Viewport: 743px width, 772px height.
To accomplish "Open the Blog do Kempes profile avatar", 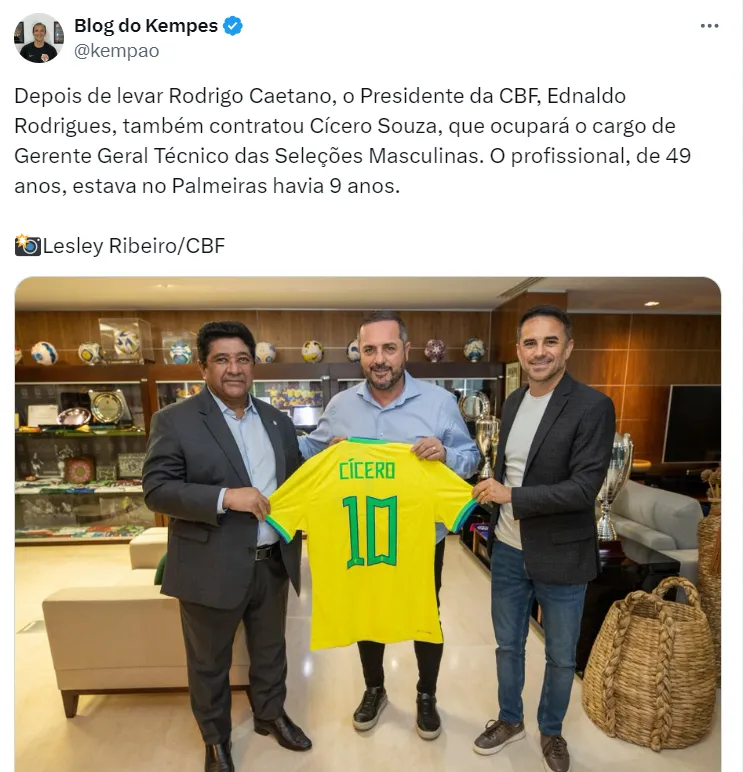I will (x=39, y=38).
